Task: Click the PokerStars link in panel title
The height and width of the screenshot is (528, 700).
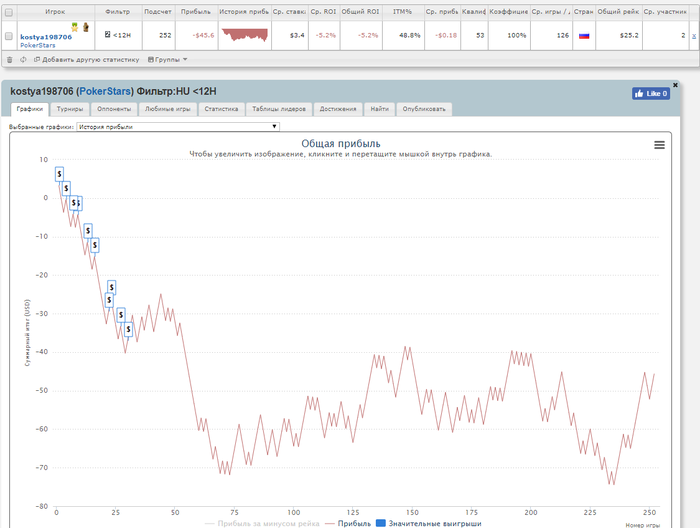Action: coord(106,91)
